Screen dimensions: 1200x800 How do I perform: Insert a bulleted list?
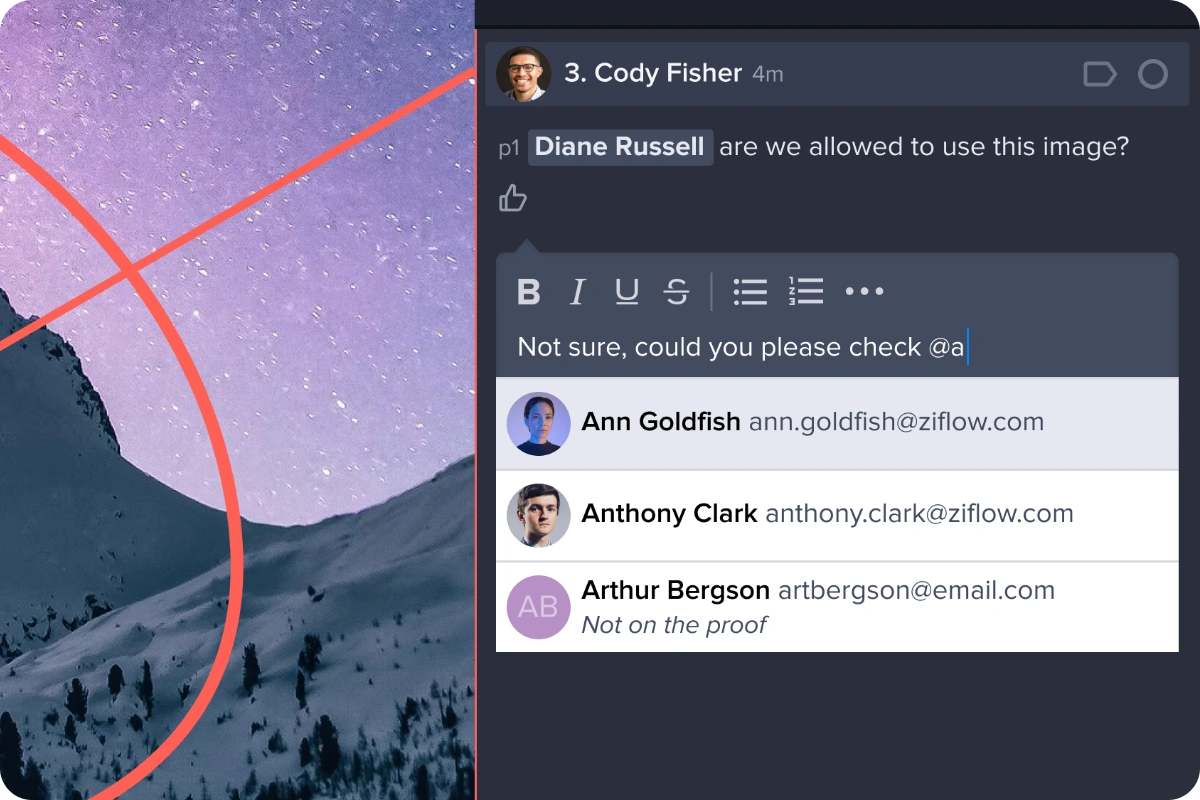tap(750, 292)
